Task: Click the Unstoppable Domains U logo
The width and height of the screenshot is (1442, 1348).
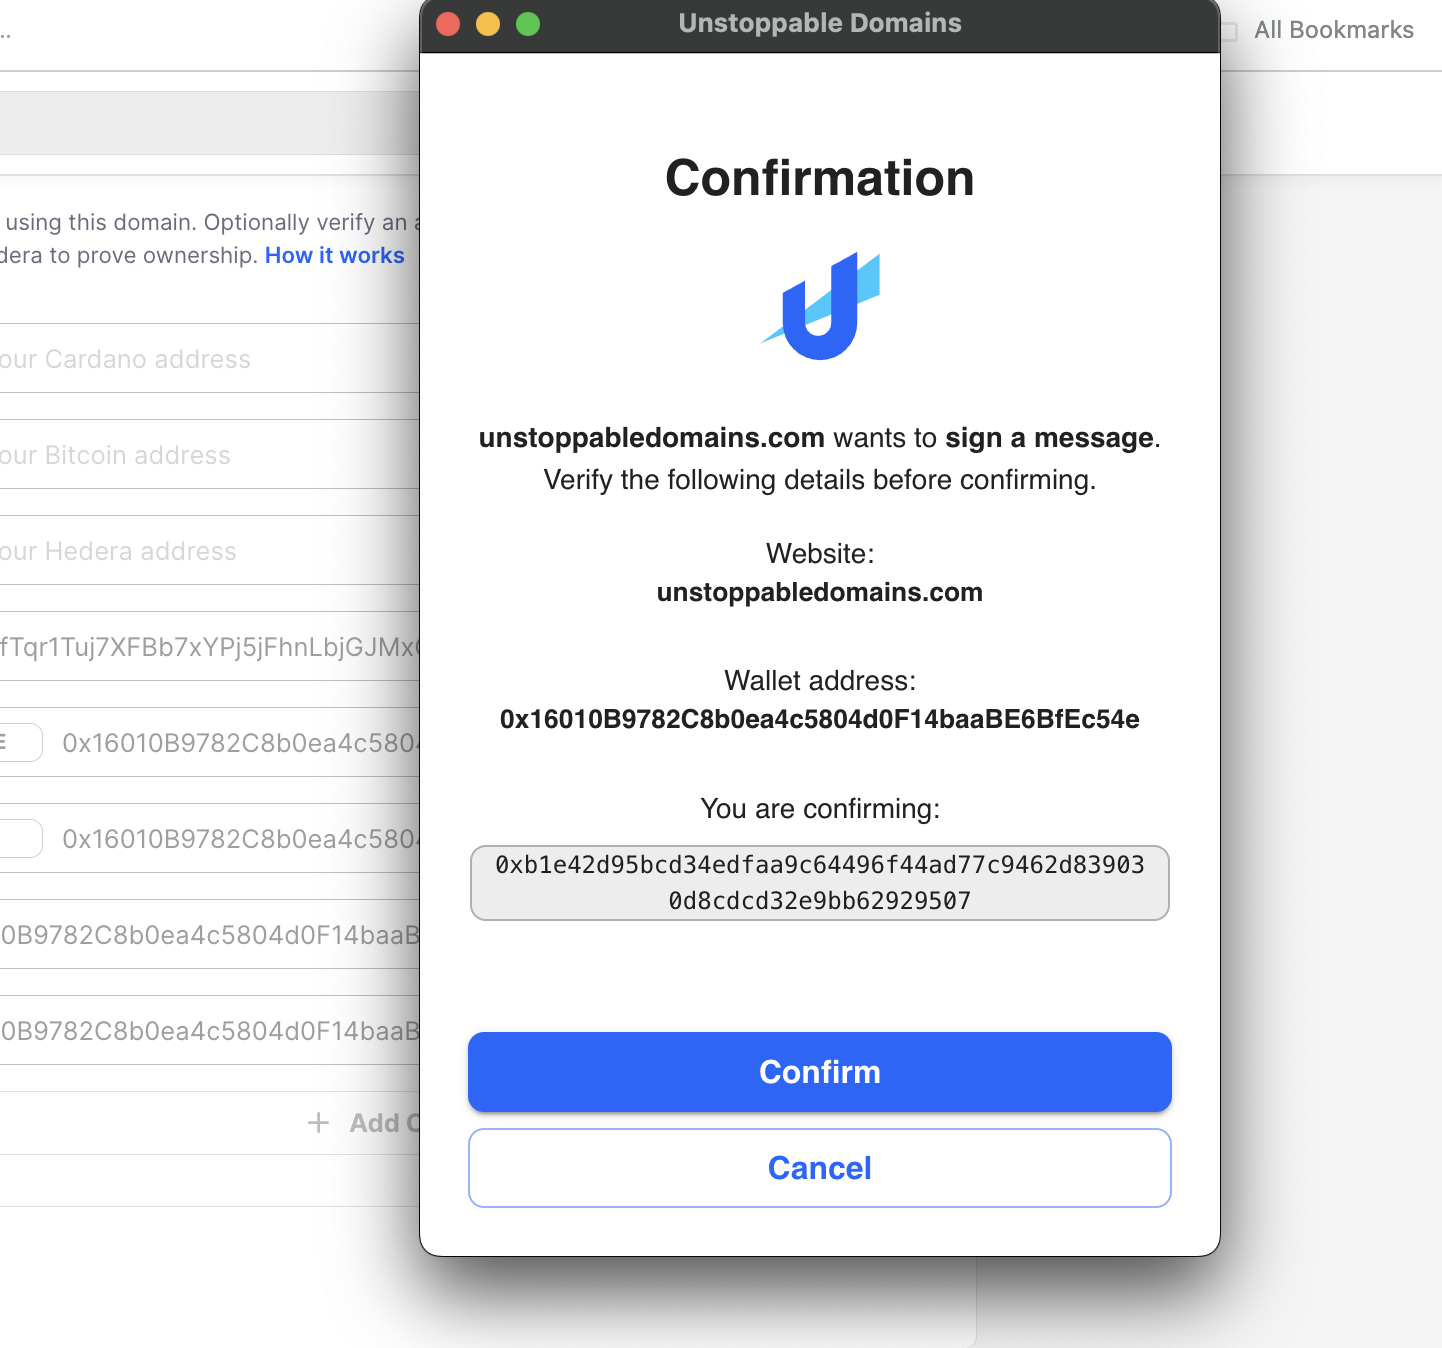Action: [x=820, y=303]
